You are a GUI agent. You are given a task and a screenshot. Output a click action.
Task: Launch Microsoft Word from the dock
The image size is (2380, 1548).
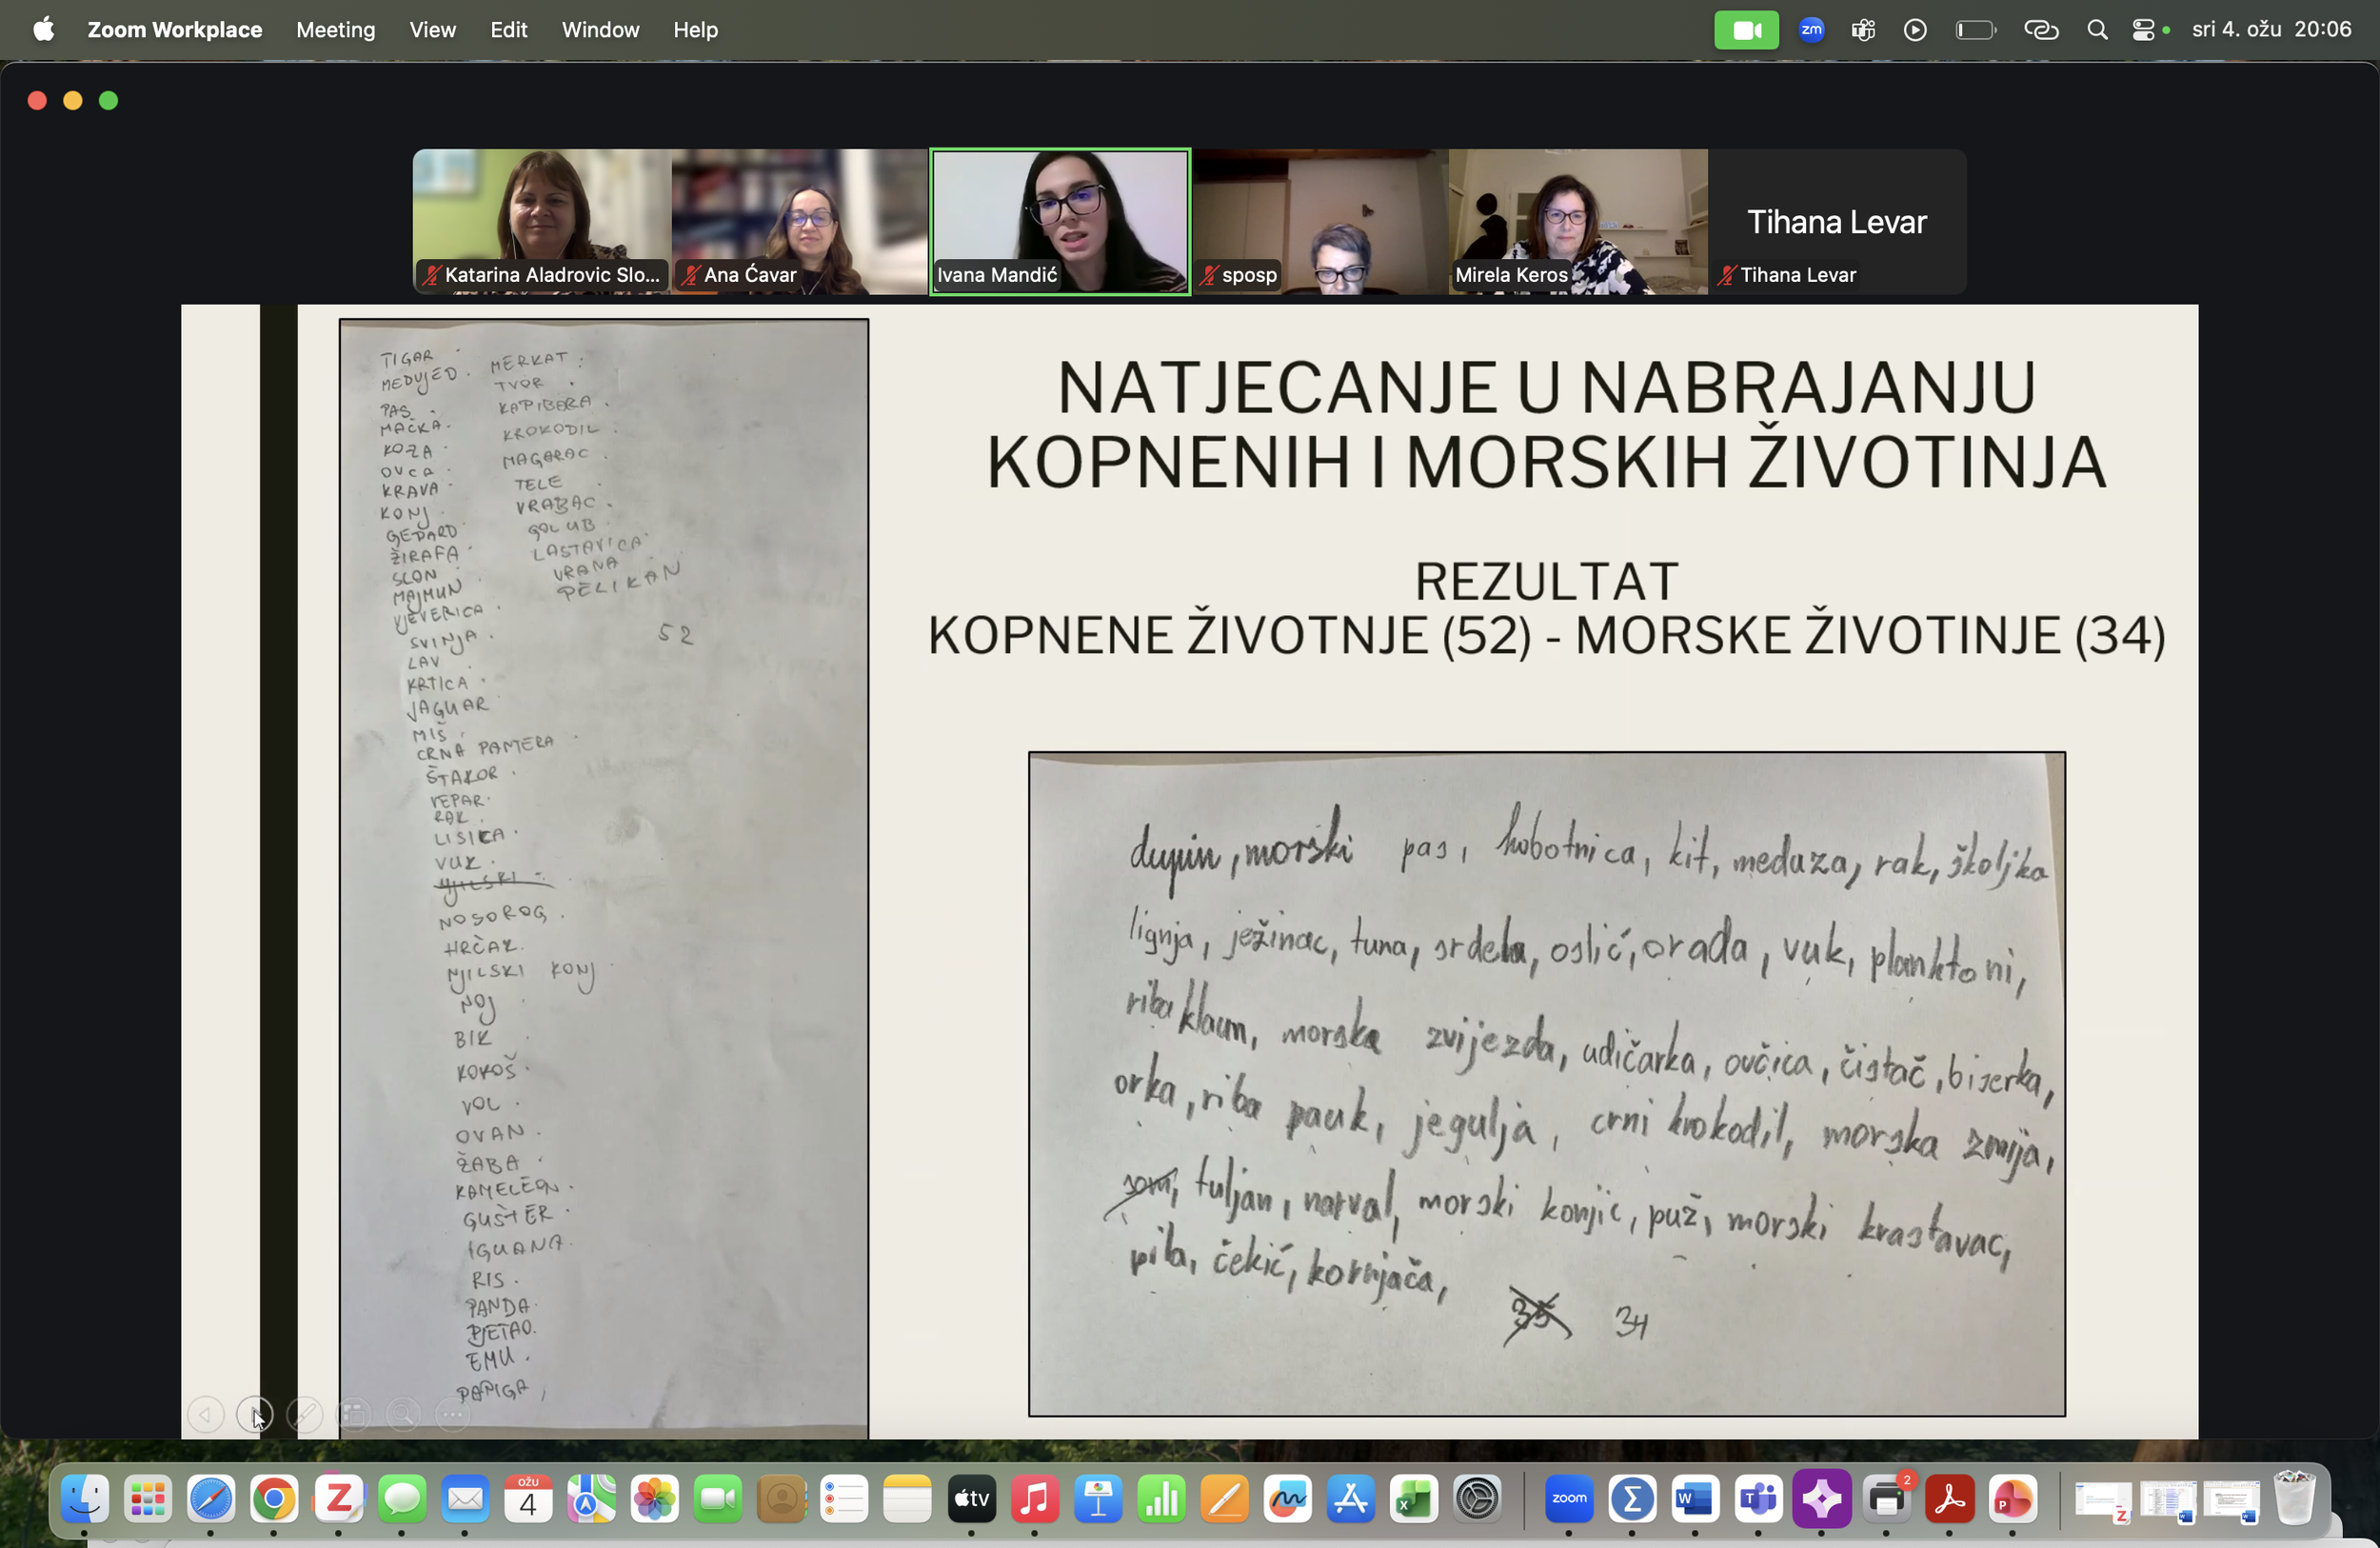click(1695, 1499)
